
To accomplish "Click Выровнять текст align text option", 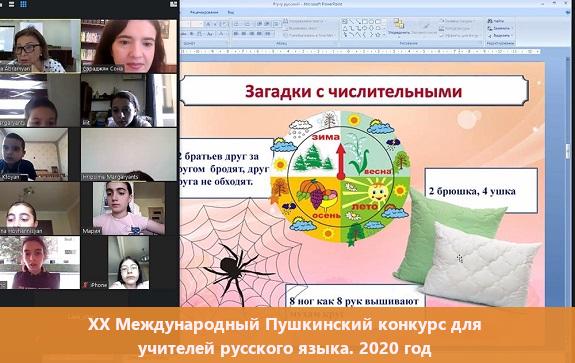I will pyautogui.click(x=301, y=28).
